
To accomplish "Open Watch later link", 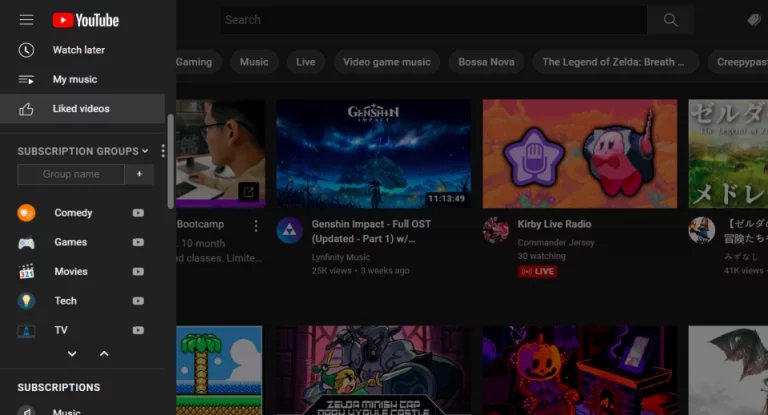I will (x=79, y=50).
